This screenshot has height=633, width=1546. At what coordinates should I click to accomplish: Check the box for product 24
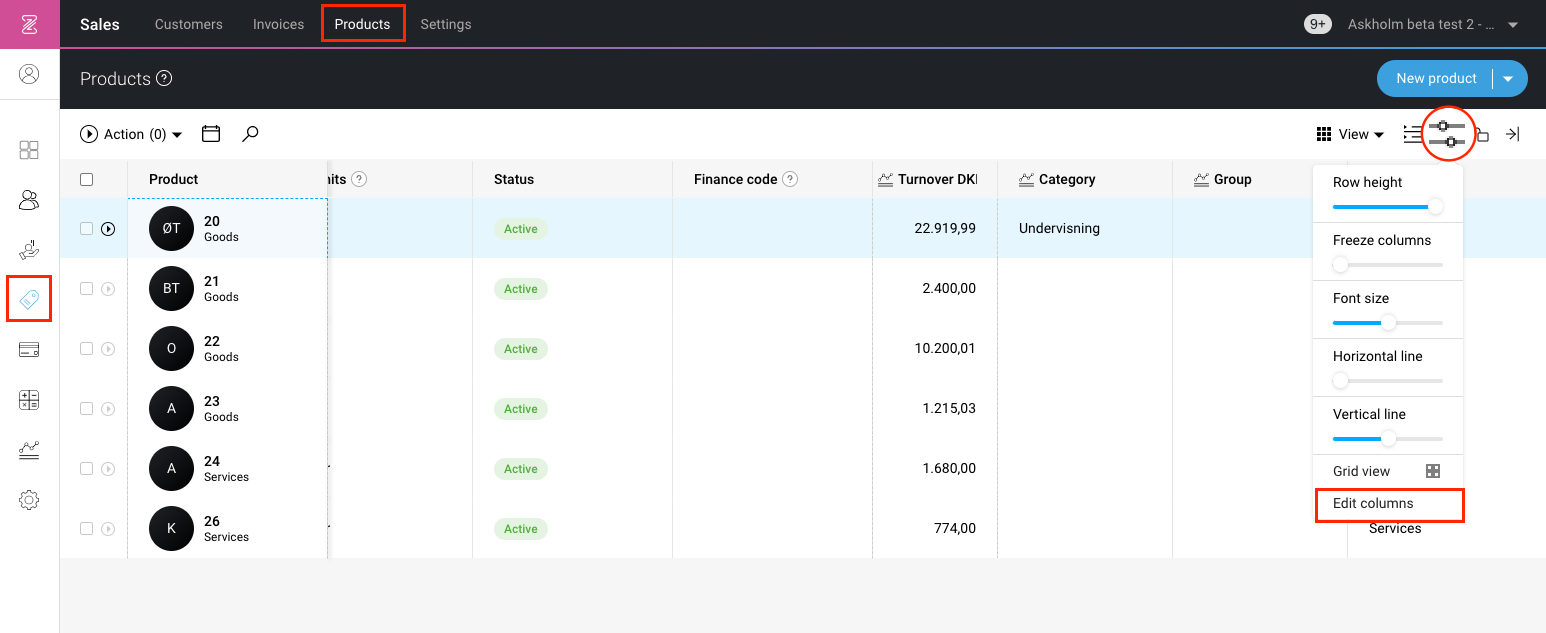click(86, 469)
